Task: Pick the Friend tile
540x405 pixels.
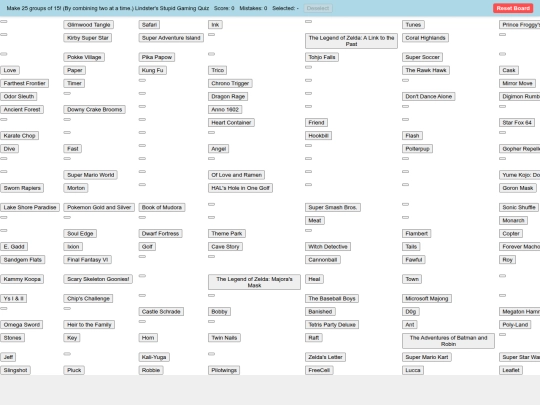Action: point(316,123)
